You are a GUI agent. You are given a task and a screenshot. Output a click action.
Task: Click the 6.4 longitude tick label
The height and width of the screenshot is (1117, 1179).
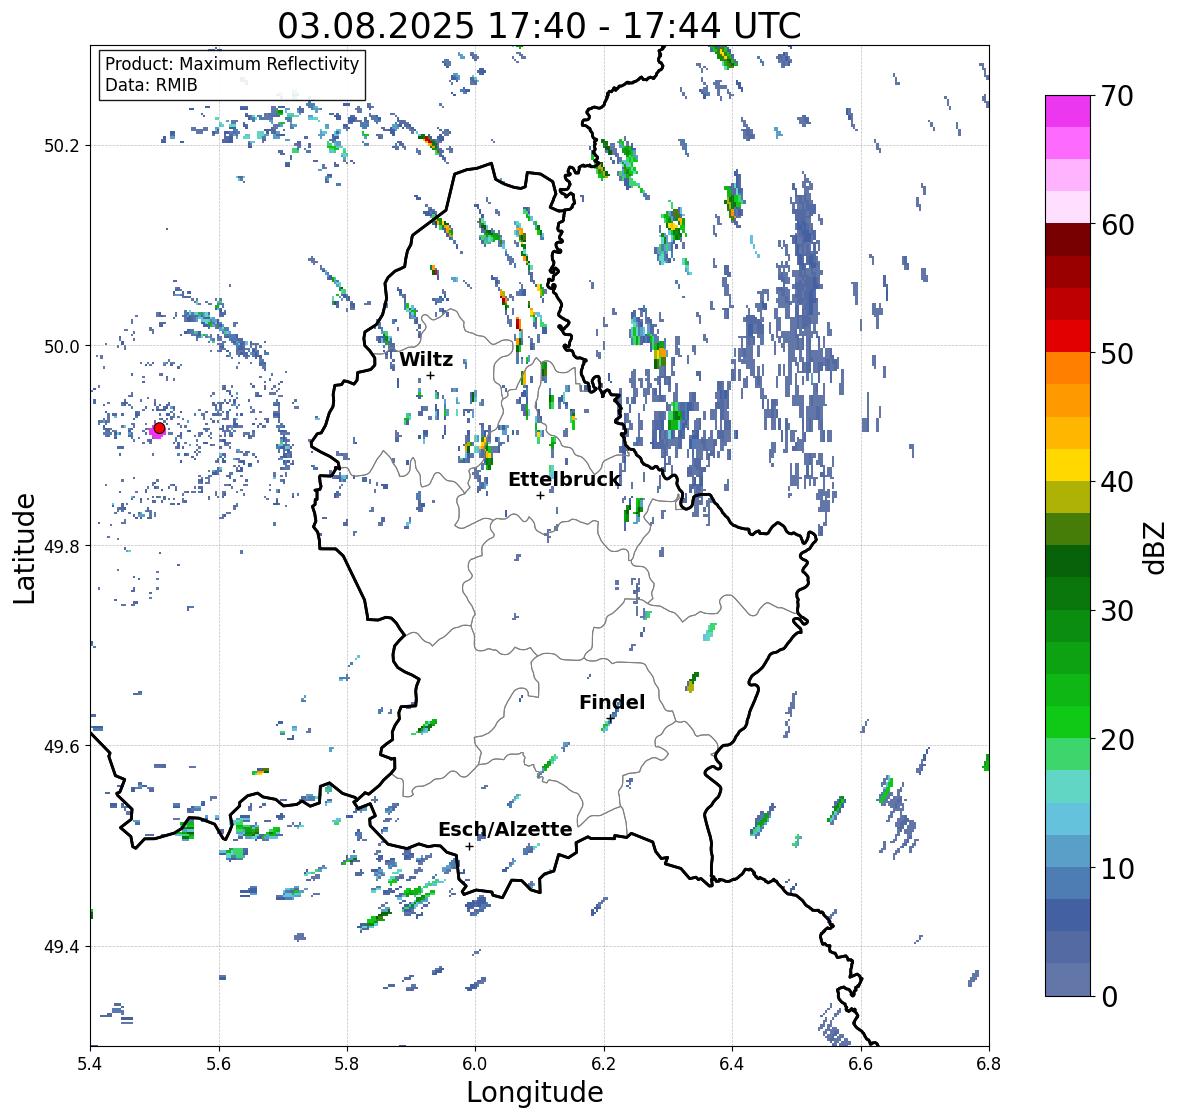tap(732, 1063)
